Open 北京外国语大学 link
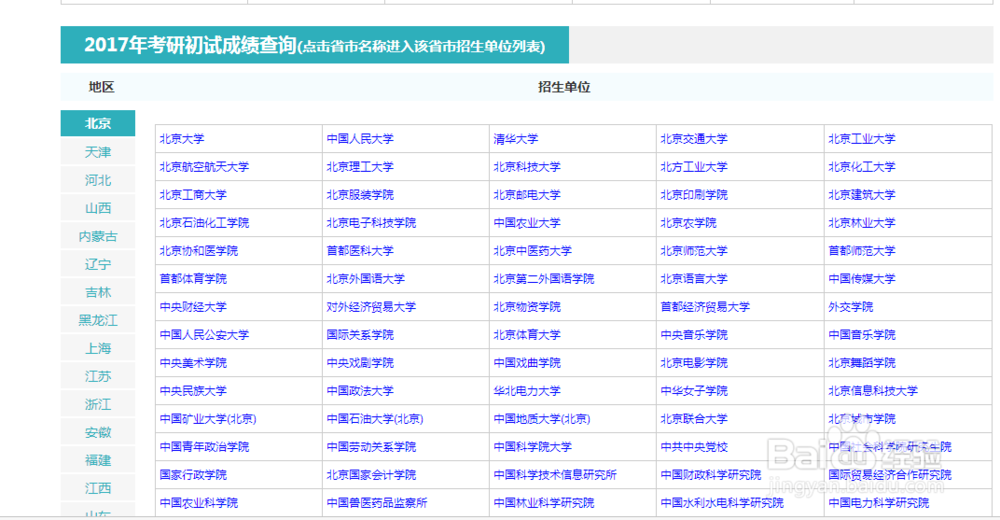This screenshot has width=1000, height=520. pyautogui.click(x=365, y=279)
